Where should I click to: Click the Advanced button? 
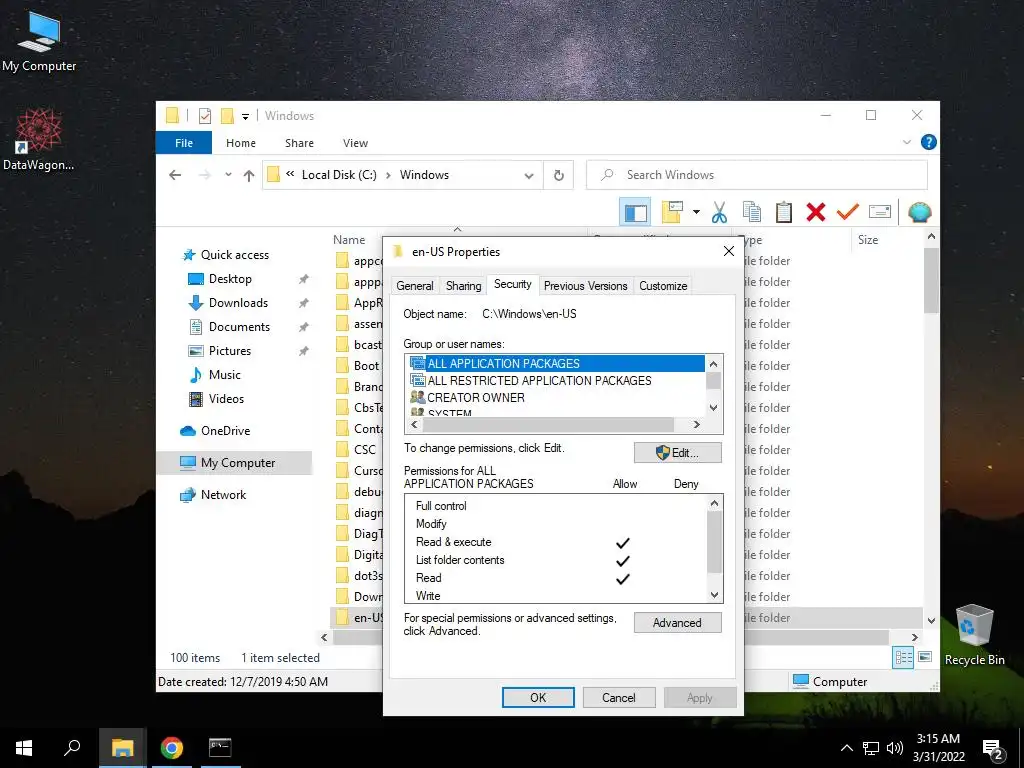pos(677,623)
